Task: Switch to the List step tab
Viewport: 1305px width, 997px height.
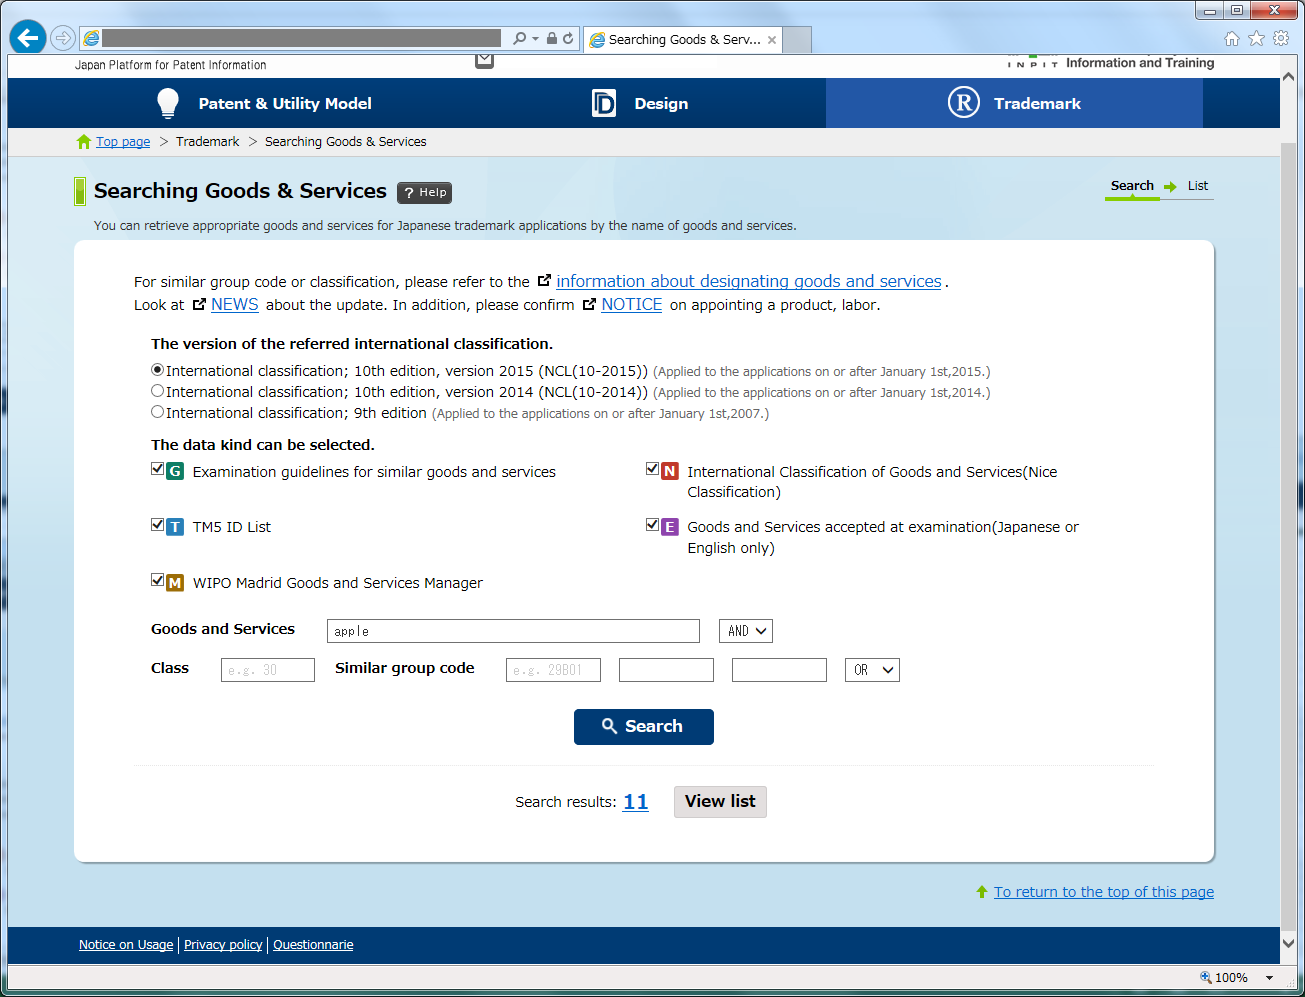Action: click(x=1197, y=186)
